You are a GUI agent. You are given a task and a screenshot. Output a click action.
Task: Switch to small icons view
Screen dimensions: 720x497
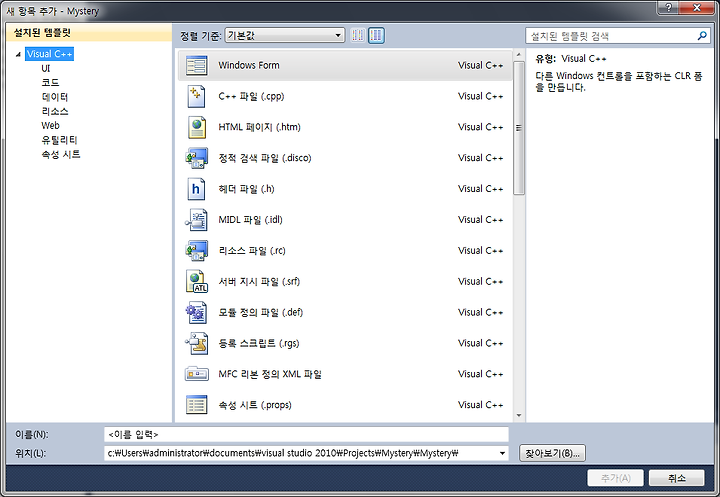tap(358, 35)
